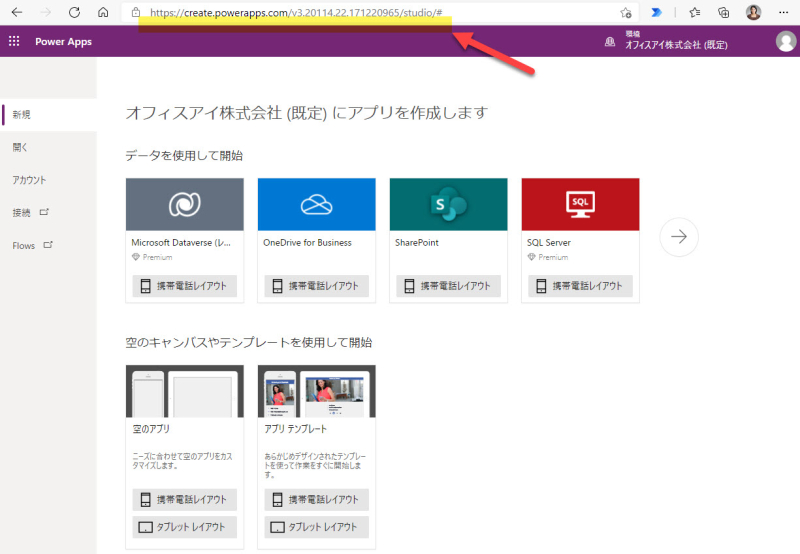Viewport: 800px width, 554px height.
Task: Choose 携帯電話レイアウト under SQL Server
Action: pyautogui.click(x=580, y=286)
